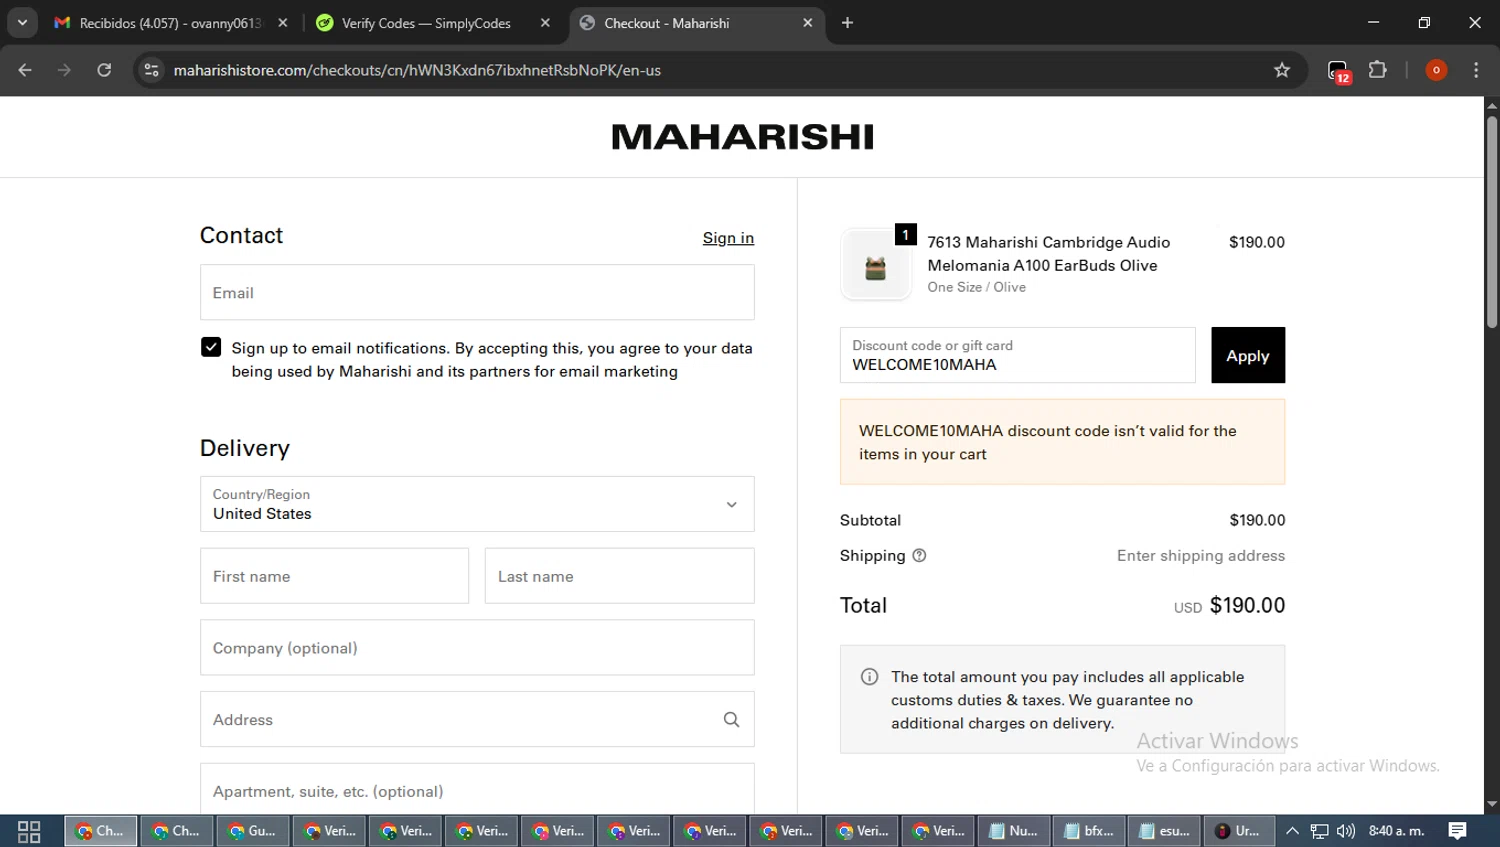Open the extension with red 12 badge
This screenshot has height=847, width=1500.
click(1338, 70)
